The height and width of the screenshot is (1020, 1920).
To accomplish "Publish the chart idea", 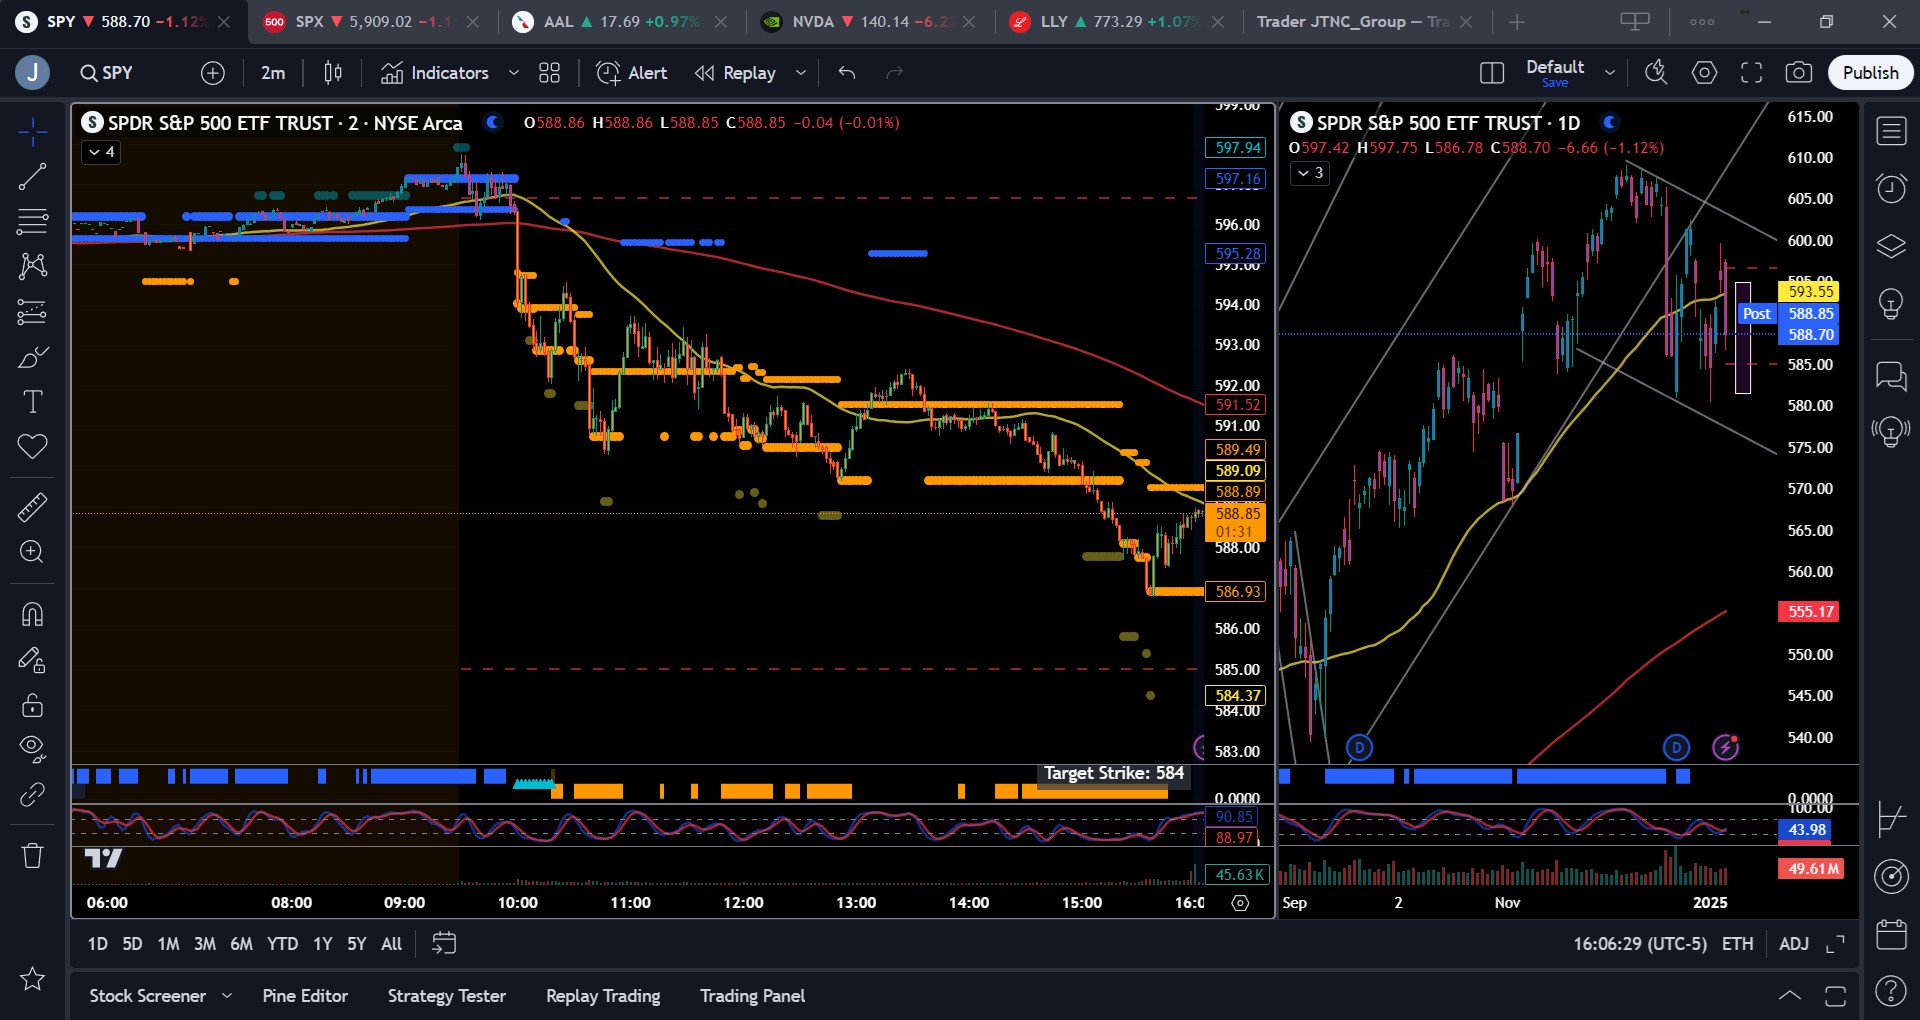I will coord(1870,73).
